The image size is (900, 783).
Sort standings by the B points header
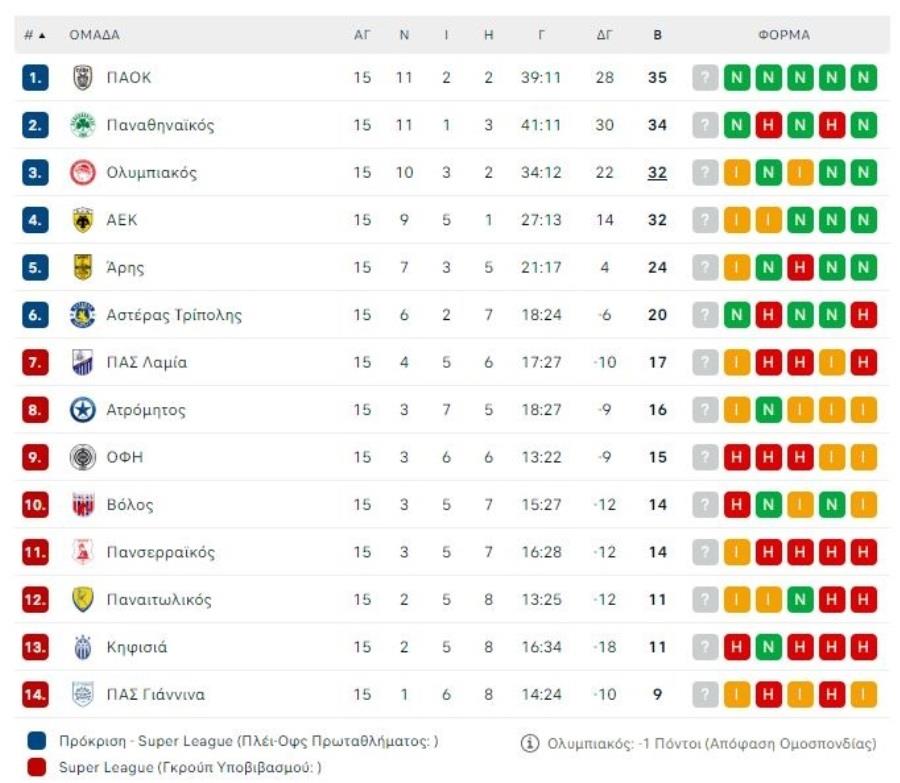(657, 35)
